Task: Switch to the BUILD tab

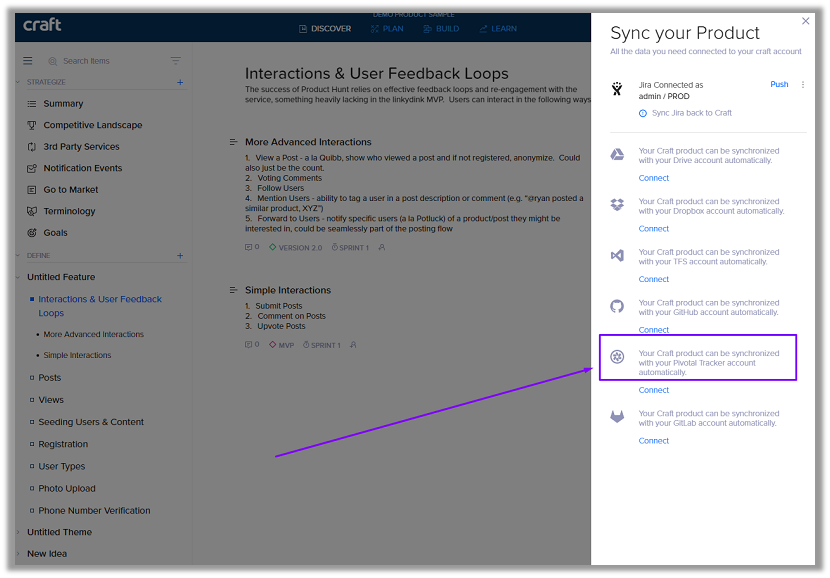Action: [x=441, y=29]
